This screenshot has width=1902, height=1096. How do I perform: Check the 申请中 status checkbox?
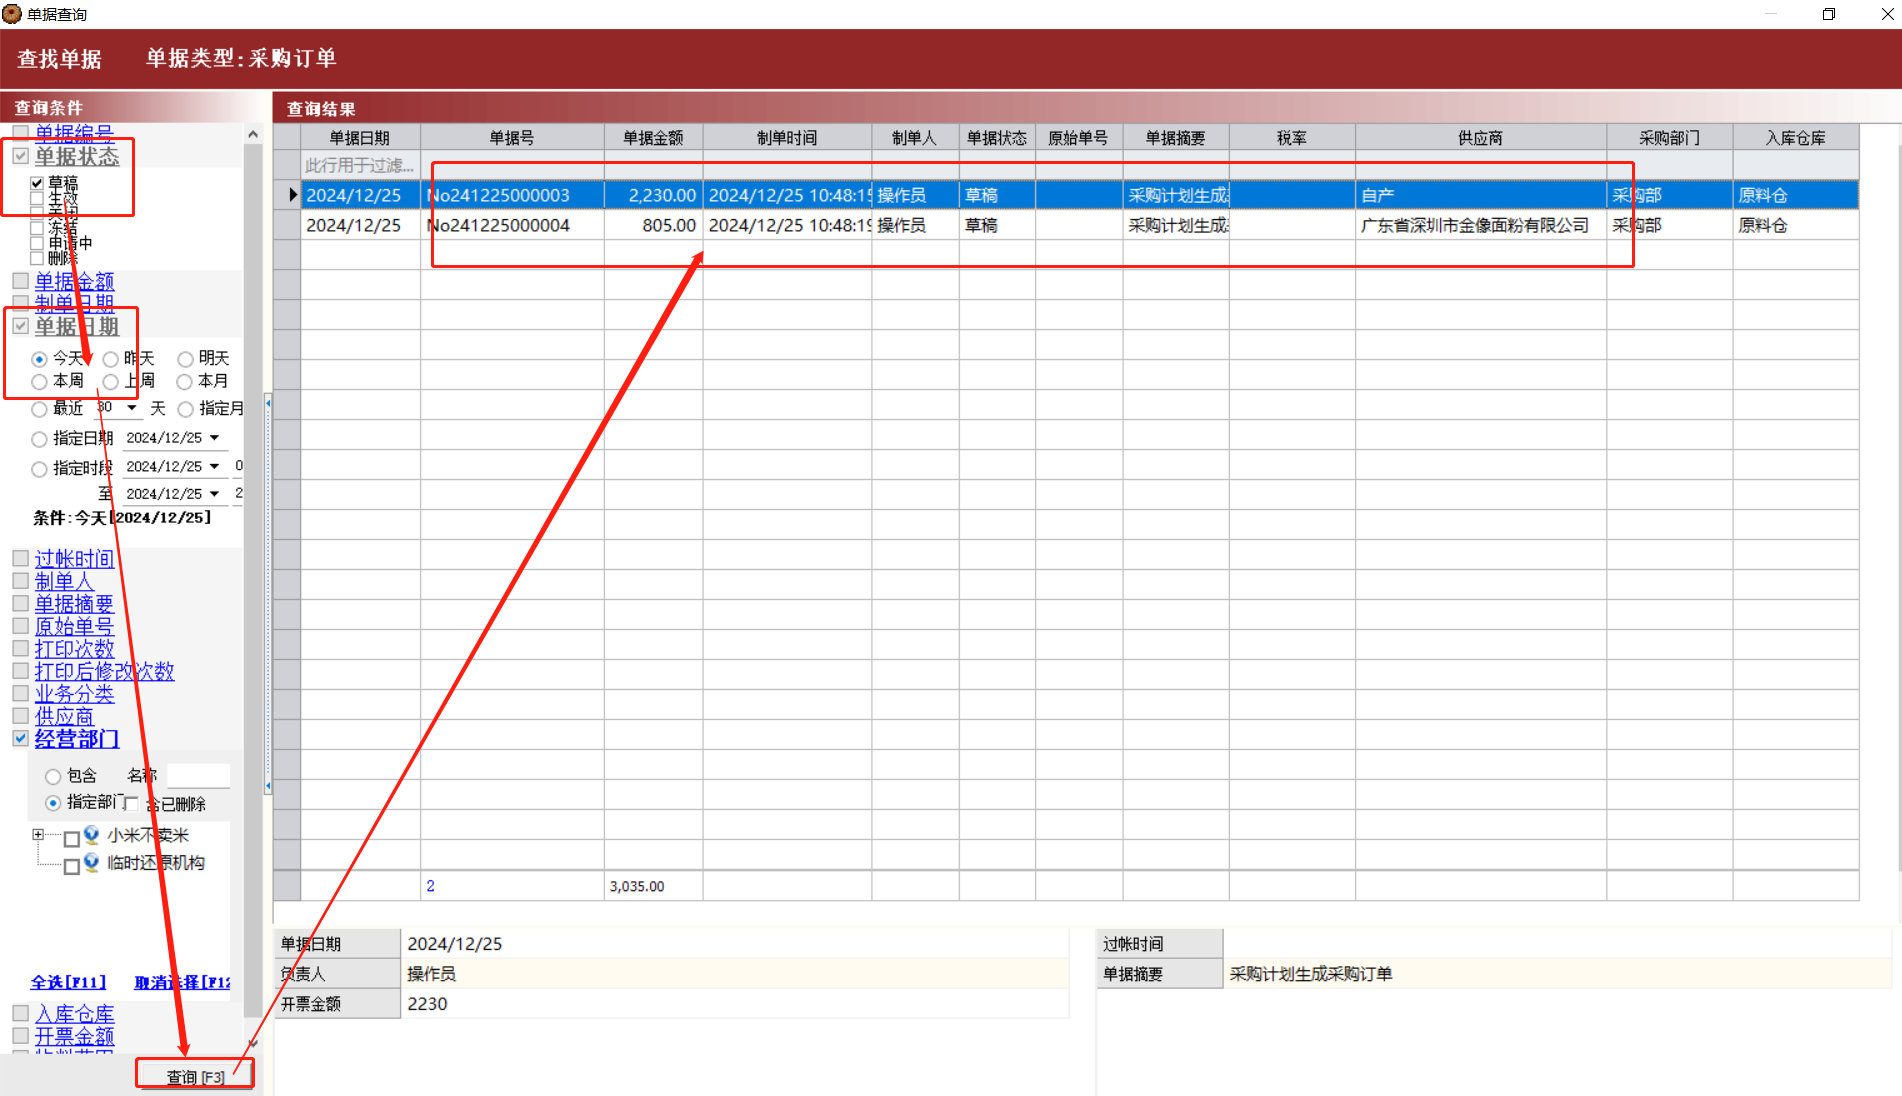37,243
